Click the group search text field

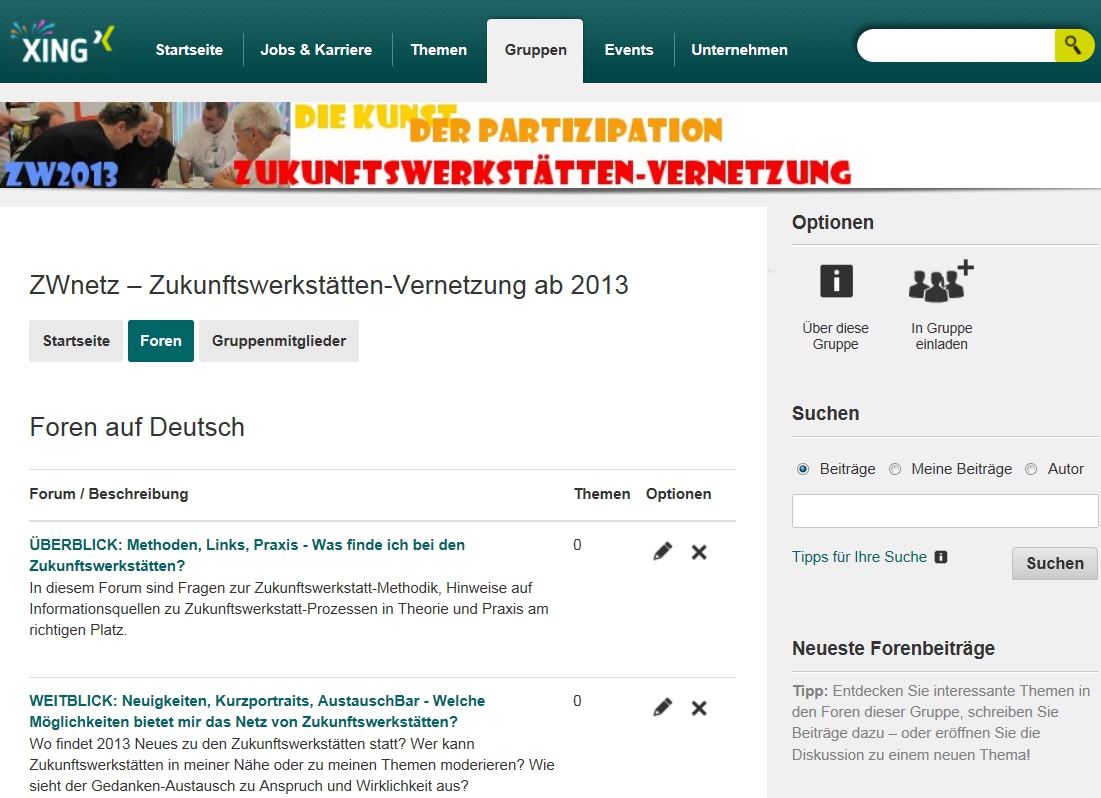click(945, 511)
